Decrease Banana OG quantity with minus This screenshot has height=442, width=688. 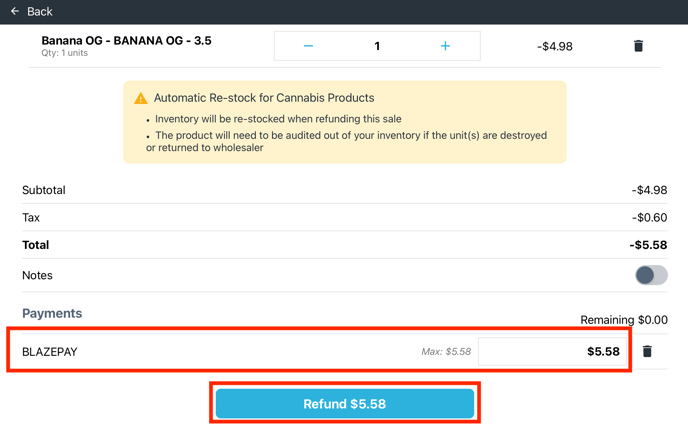(308, 46)
